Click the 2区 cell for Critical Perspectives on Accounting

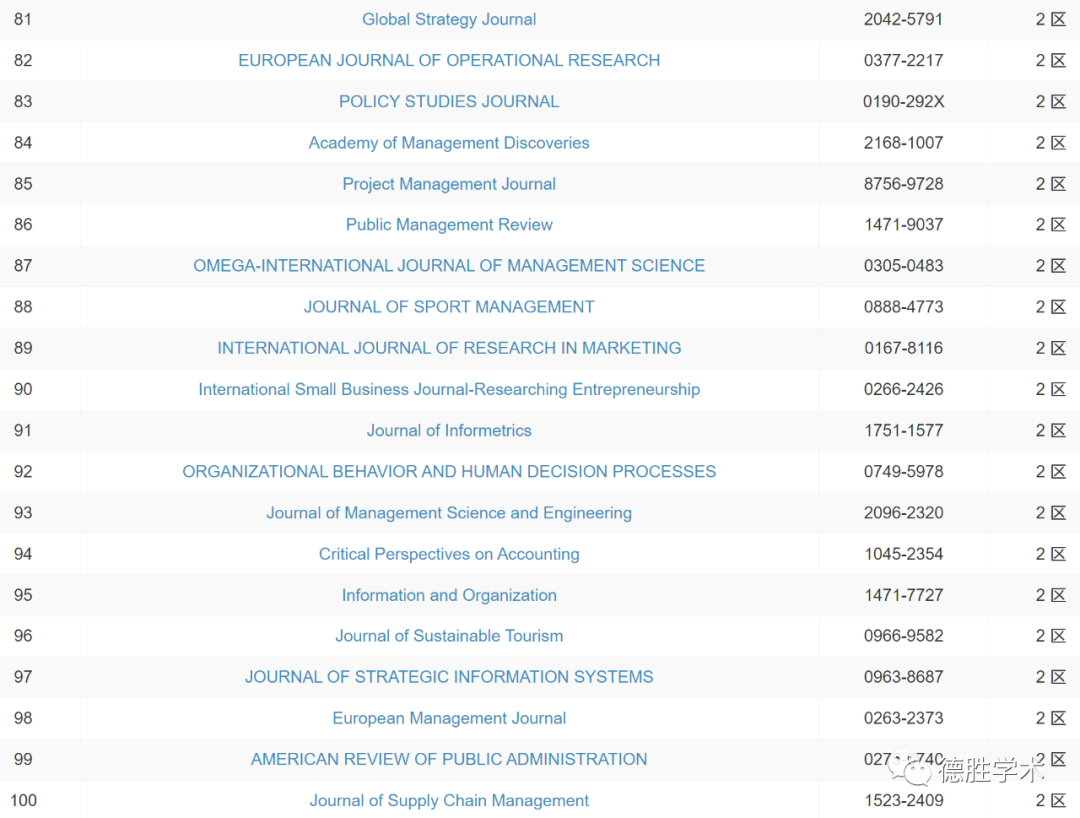pos(1050,554)
